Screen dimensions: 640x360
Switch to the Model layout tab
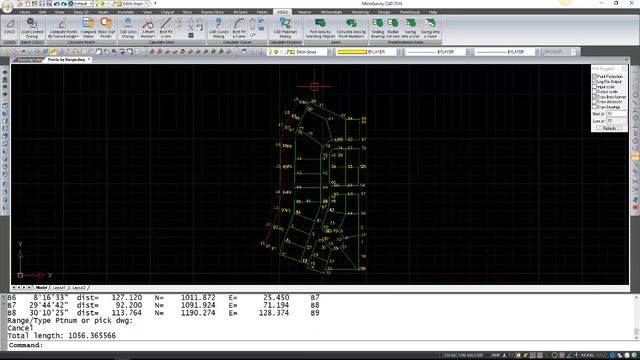pos(41,288)
